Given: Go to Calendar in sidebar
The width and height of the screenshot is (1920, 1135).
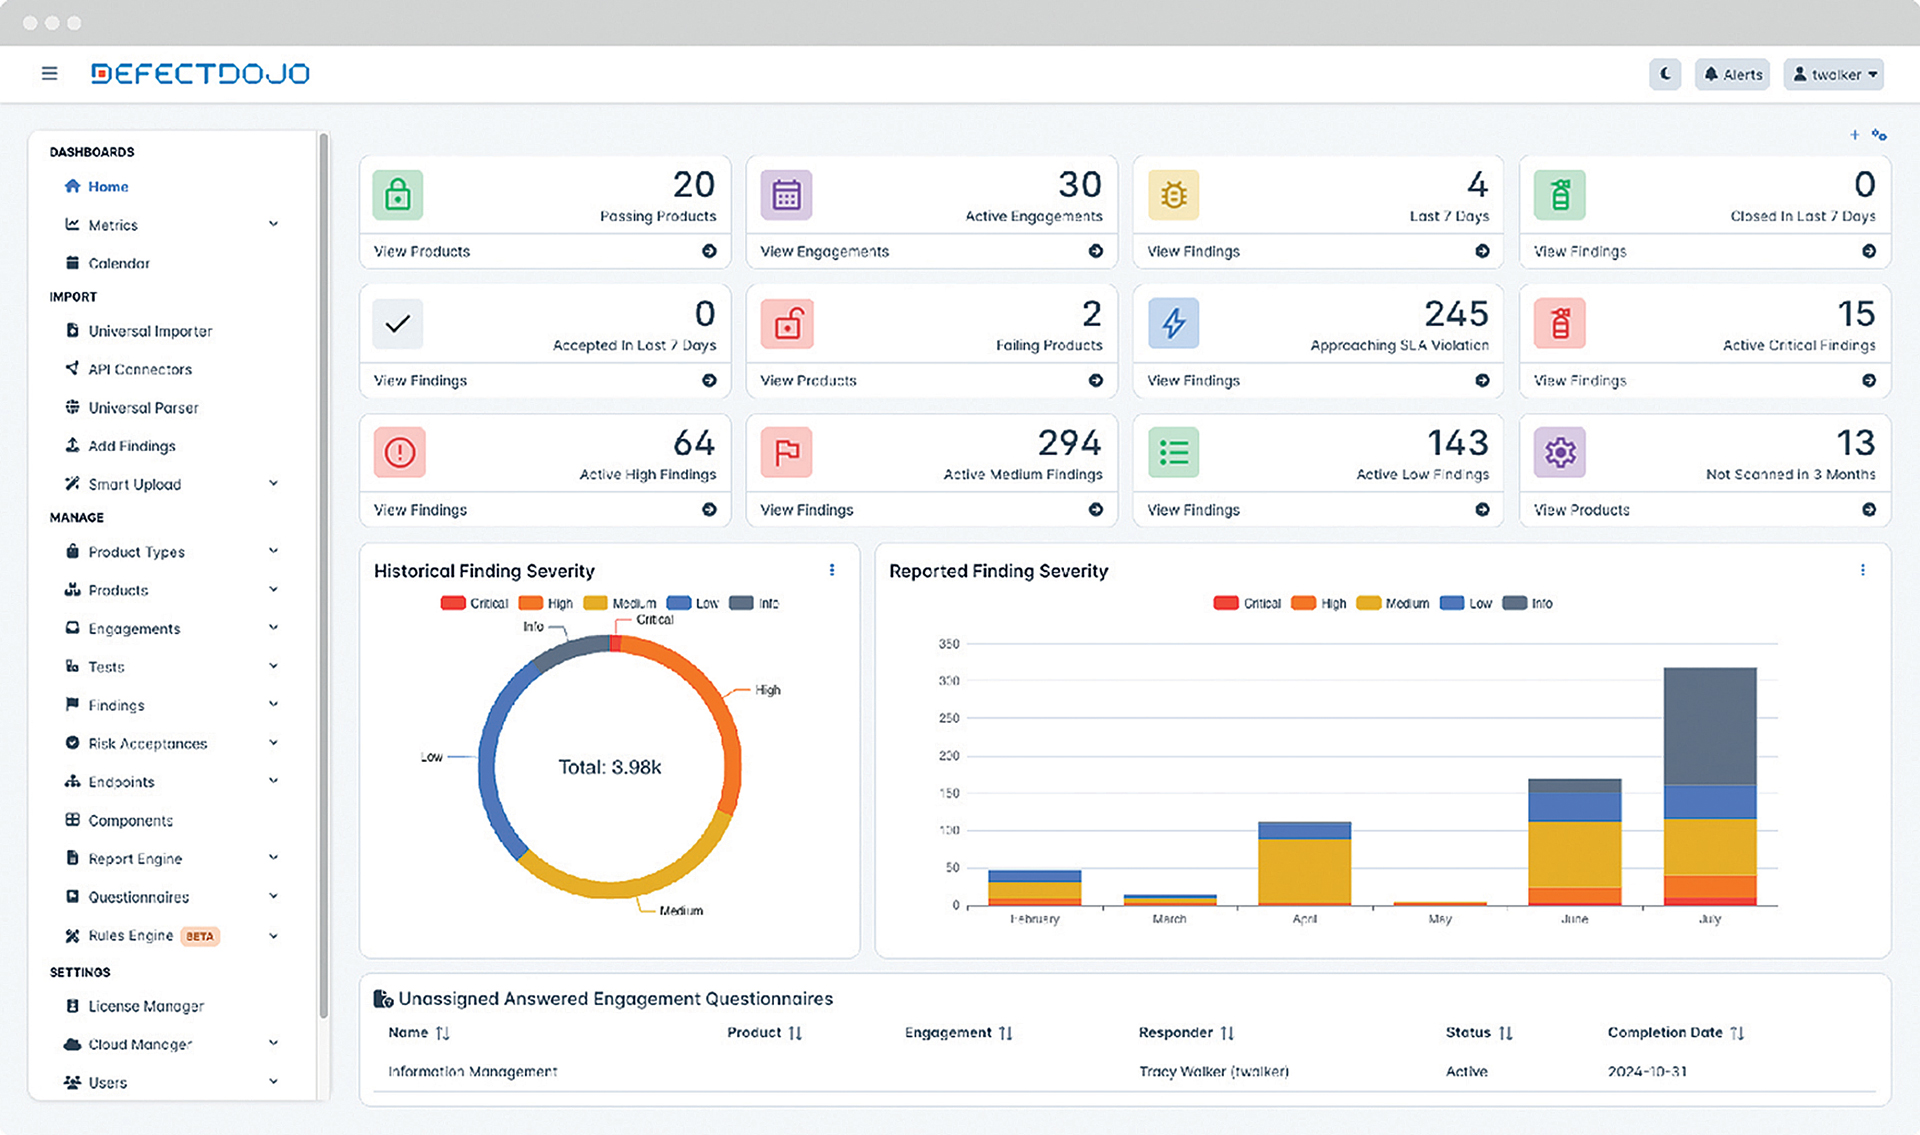Looking at the screenshot, I should tap(118, 263).
